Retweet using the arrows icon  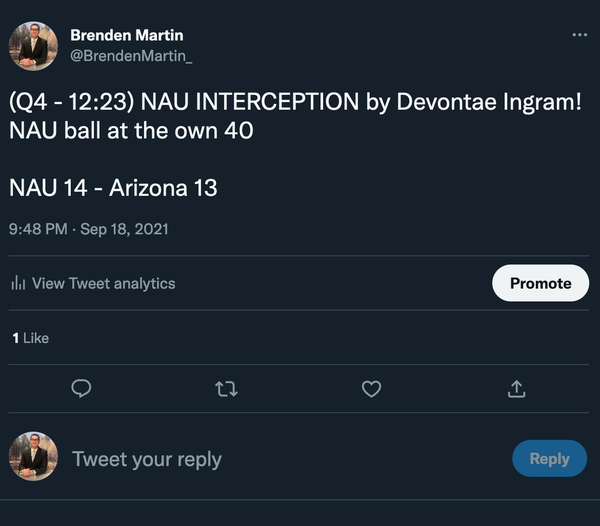pos(227,388)
